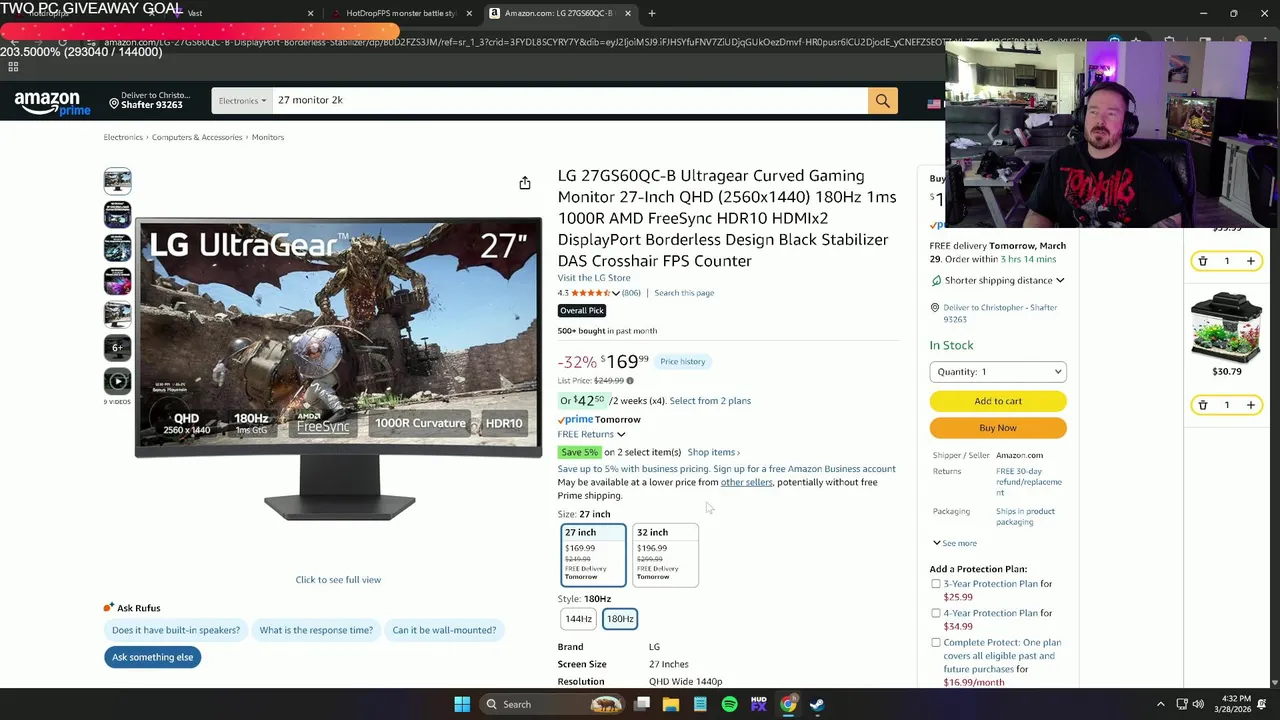Click the Ask something else button

pyautogui.click(x=152, y=657)
